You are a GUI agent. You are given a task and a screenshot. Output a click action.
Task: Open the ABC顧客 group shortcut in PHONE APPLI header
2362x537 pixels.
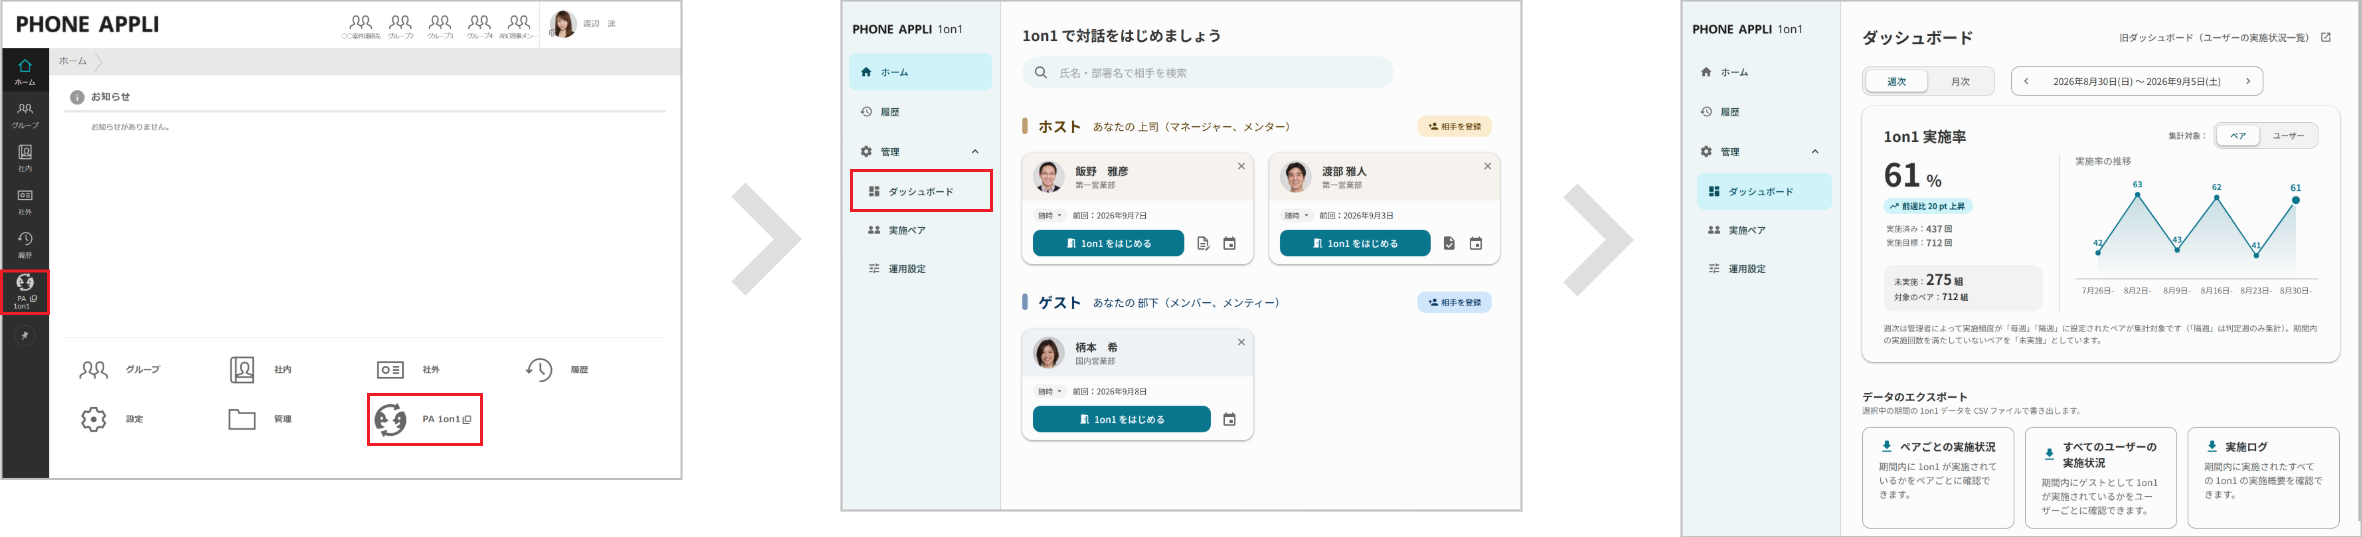tap(519, 26)
